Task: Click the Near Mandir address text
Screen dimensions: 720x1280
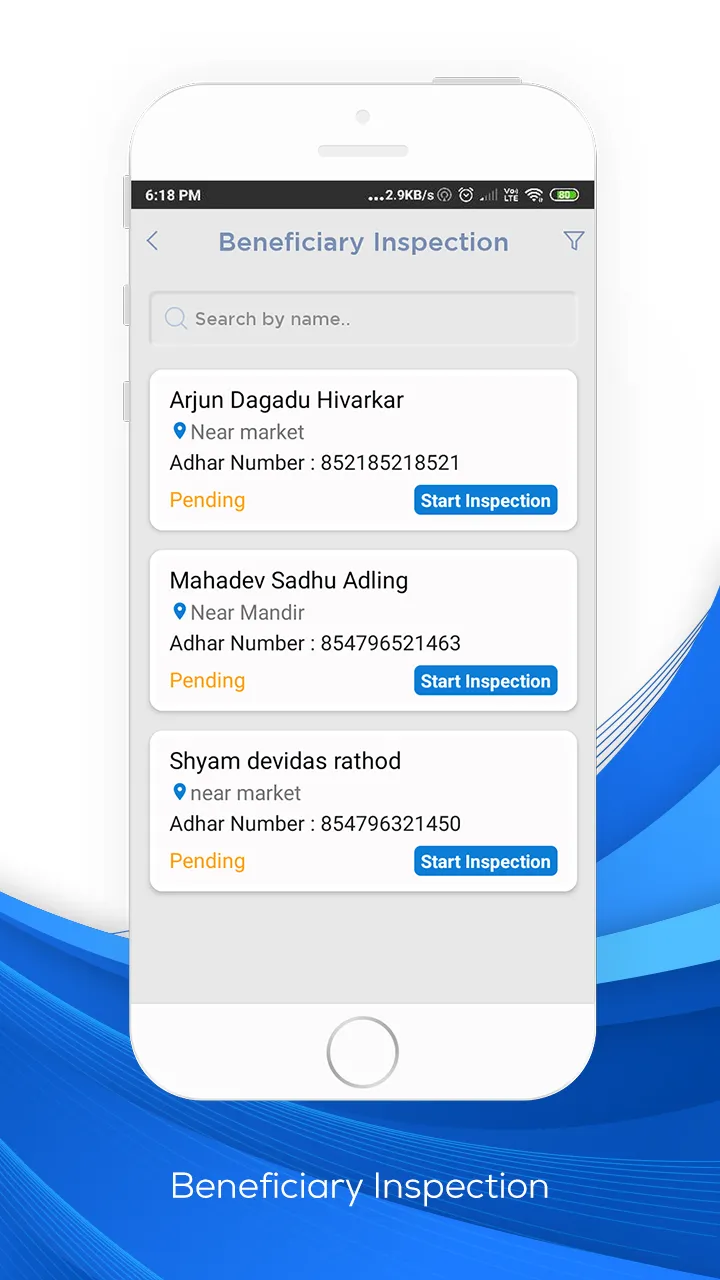Action: 247,612
